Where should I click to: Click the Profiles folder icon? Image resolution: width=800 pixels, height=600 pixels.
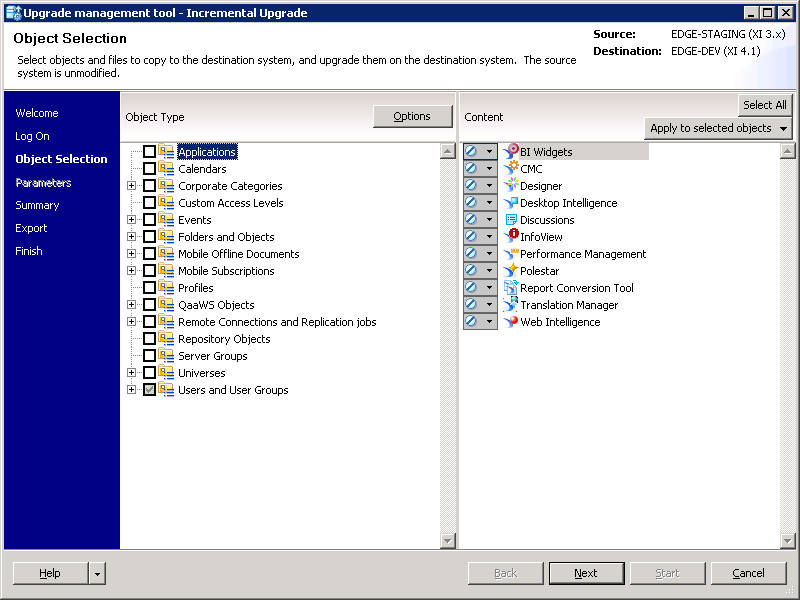click(166, 288)
